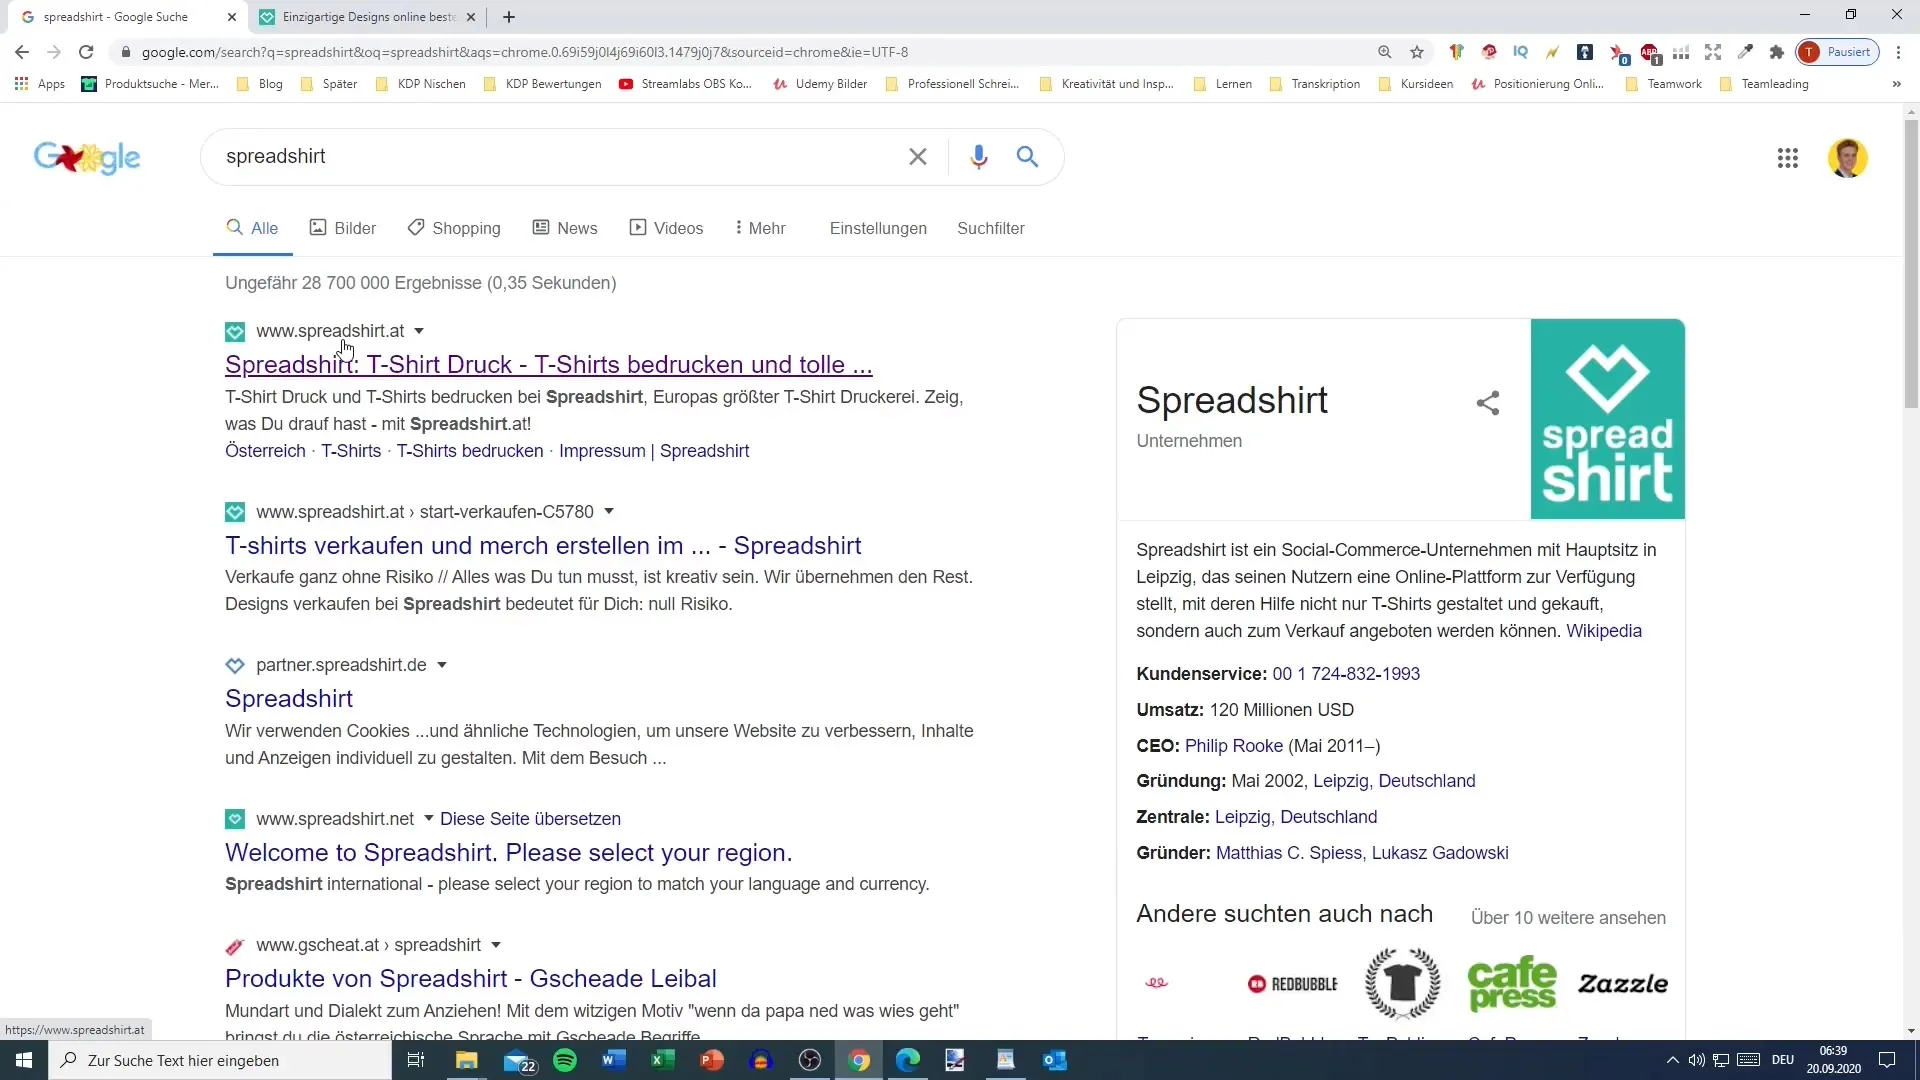Open the Windows Start menu

tap(24, 1060)
